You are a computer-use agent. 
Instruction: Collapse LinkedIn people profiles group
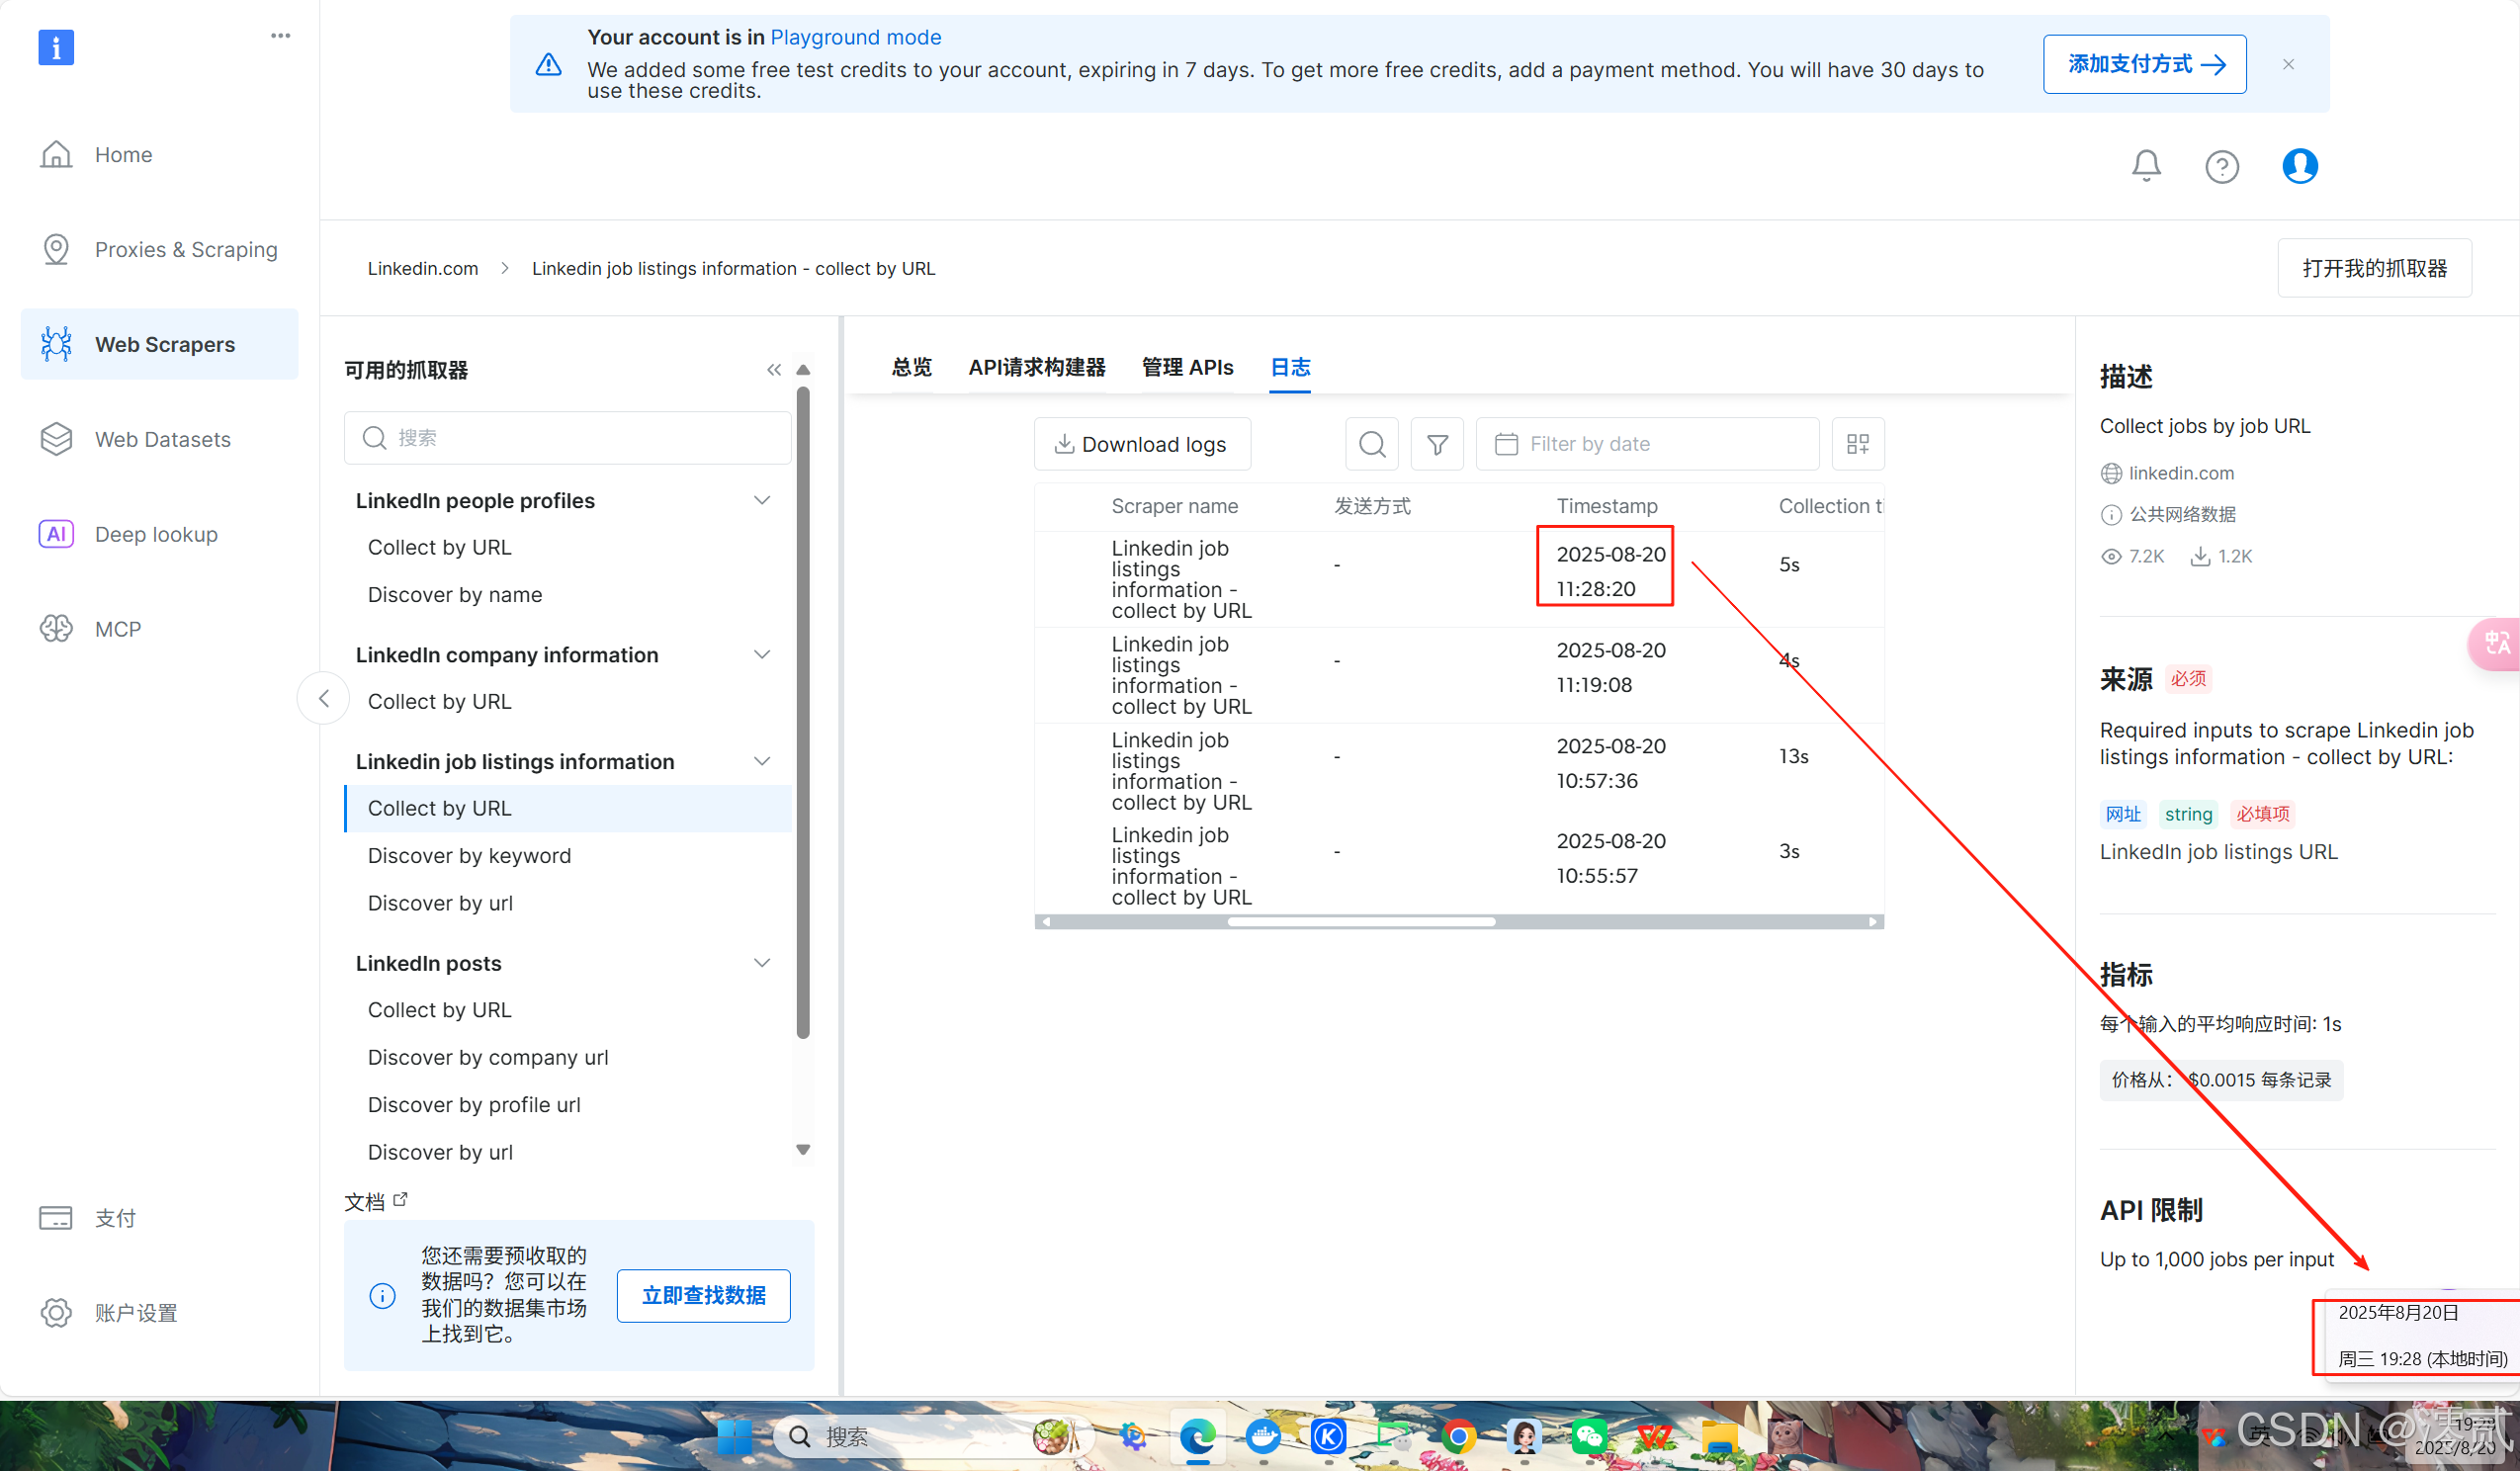click(761, 500)
